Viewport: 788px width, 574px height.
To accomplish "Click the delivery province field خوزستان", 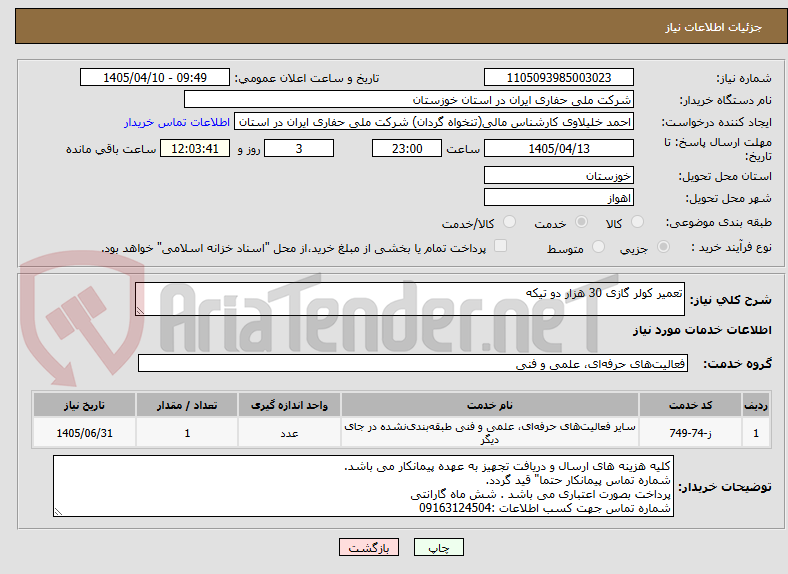I will [558, 175].
